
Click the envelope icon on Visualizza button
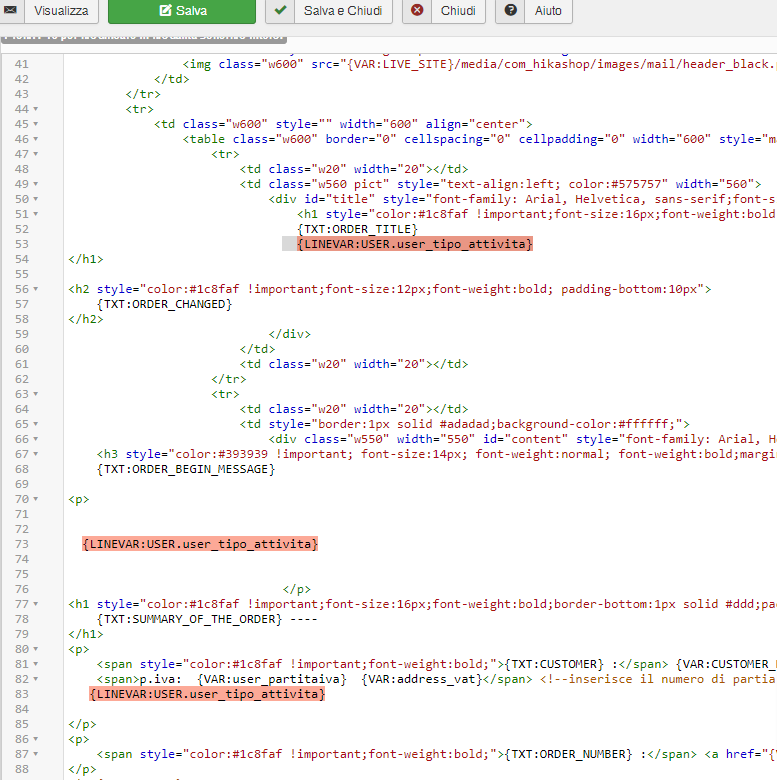pyautogui.click(x=11, y=11)
